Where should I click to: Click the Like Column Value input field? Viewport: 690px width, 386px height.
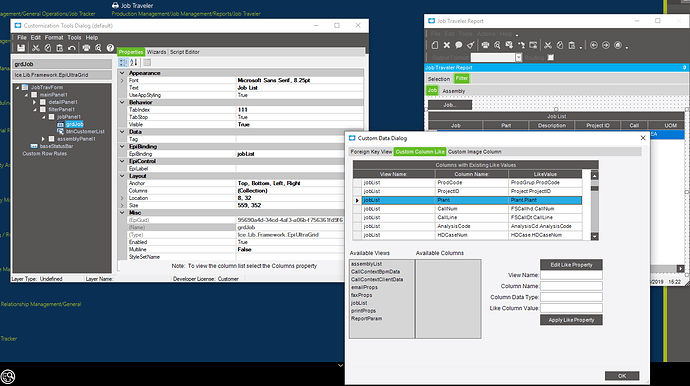(x=571, y=308)
